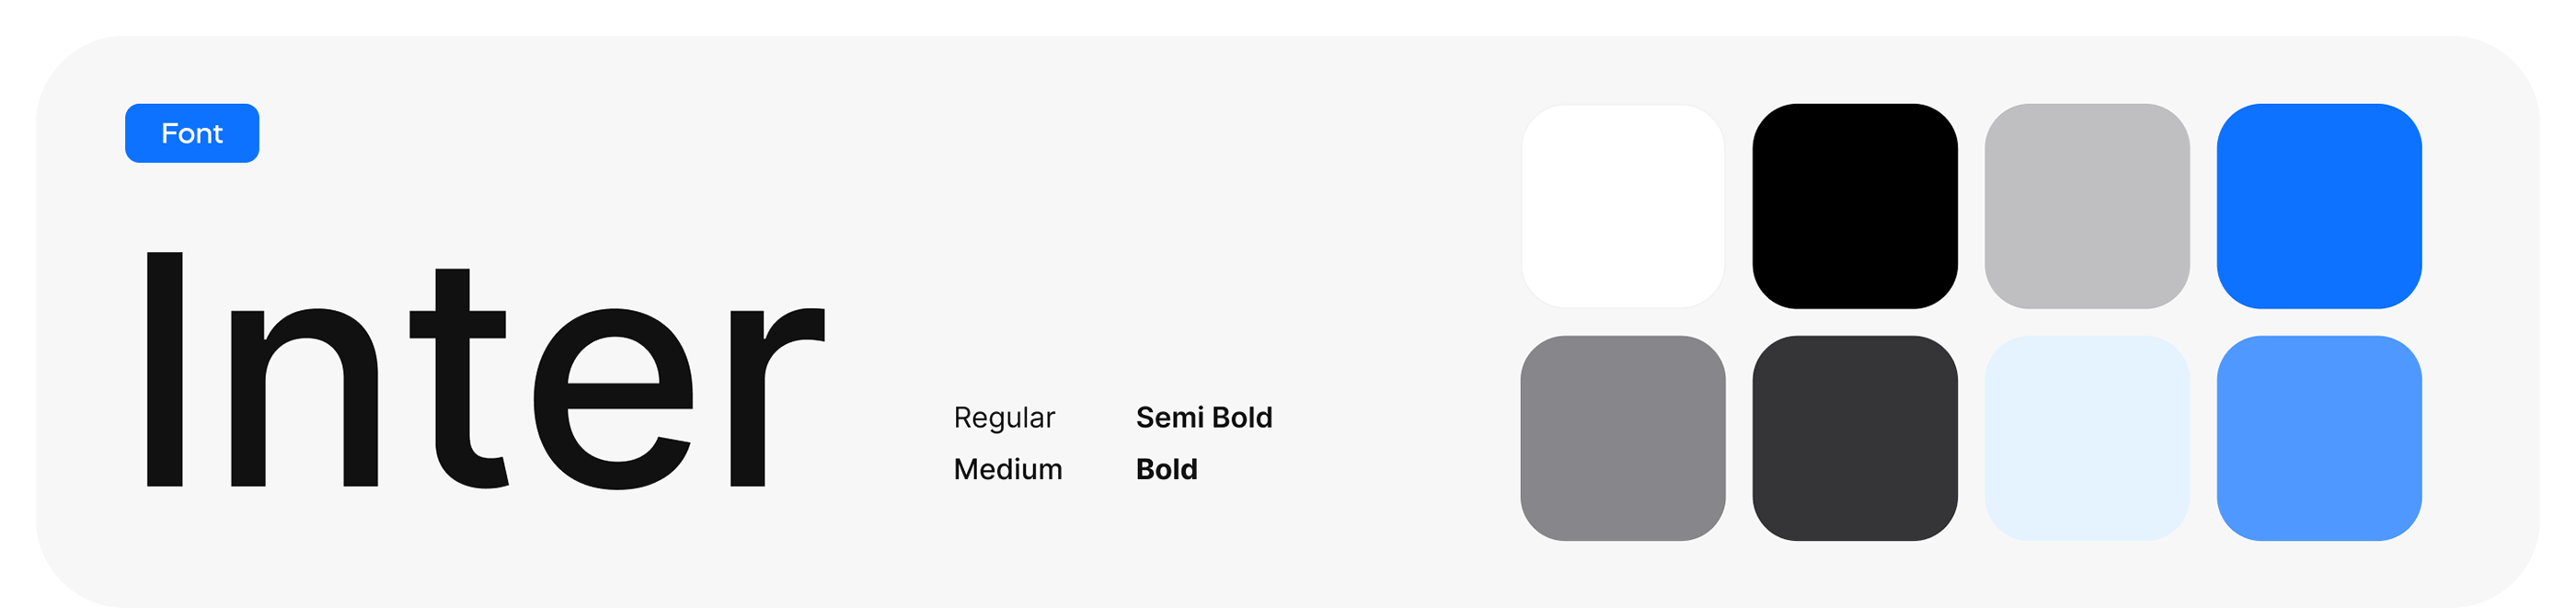Pick the pale ice-blue color swatch

coord(2087,438)
